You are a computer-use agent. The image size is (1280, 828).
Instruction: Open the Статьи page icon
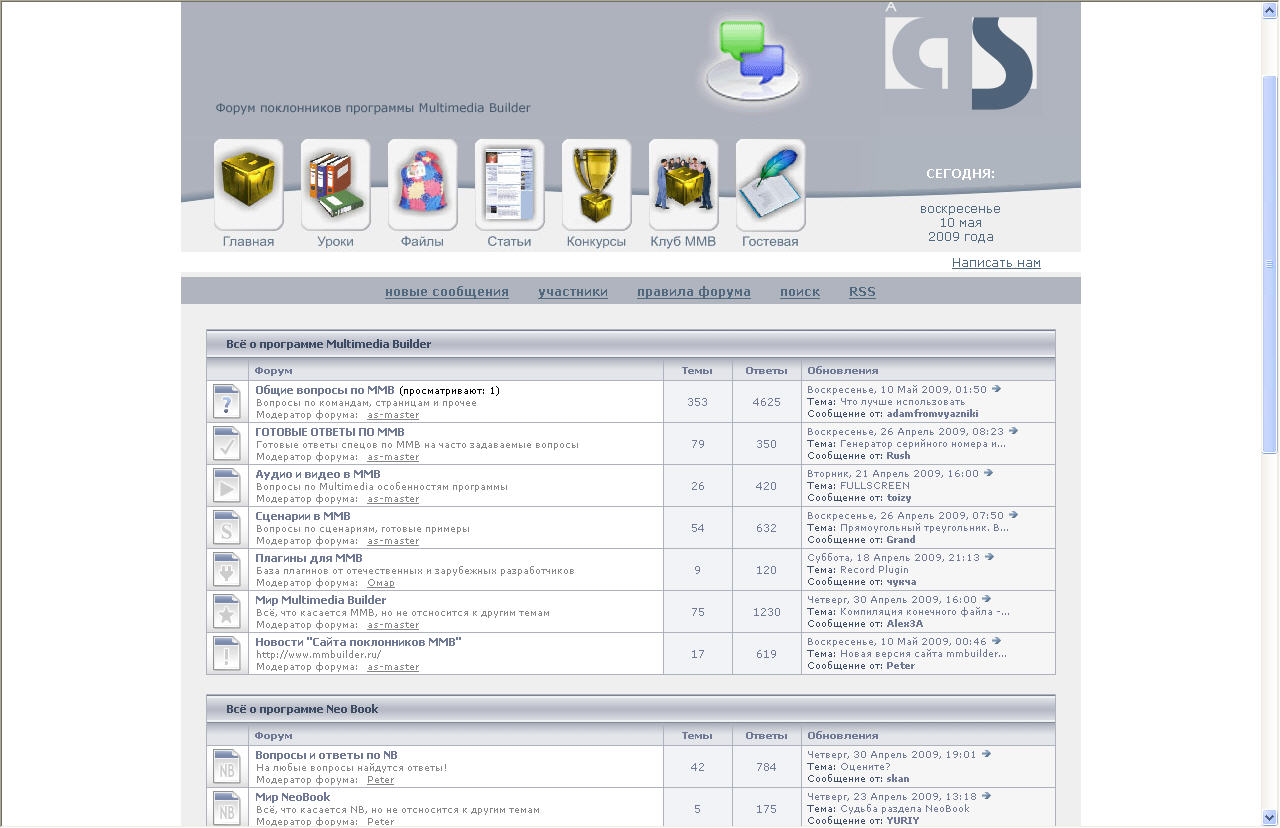tap(509, 184)
